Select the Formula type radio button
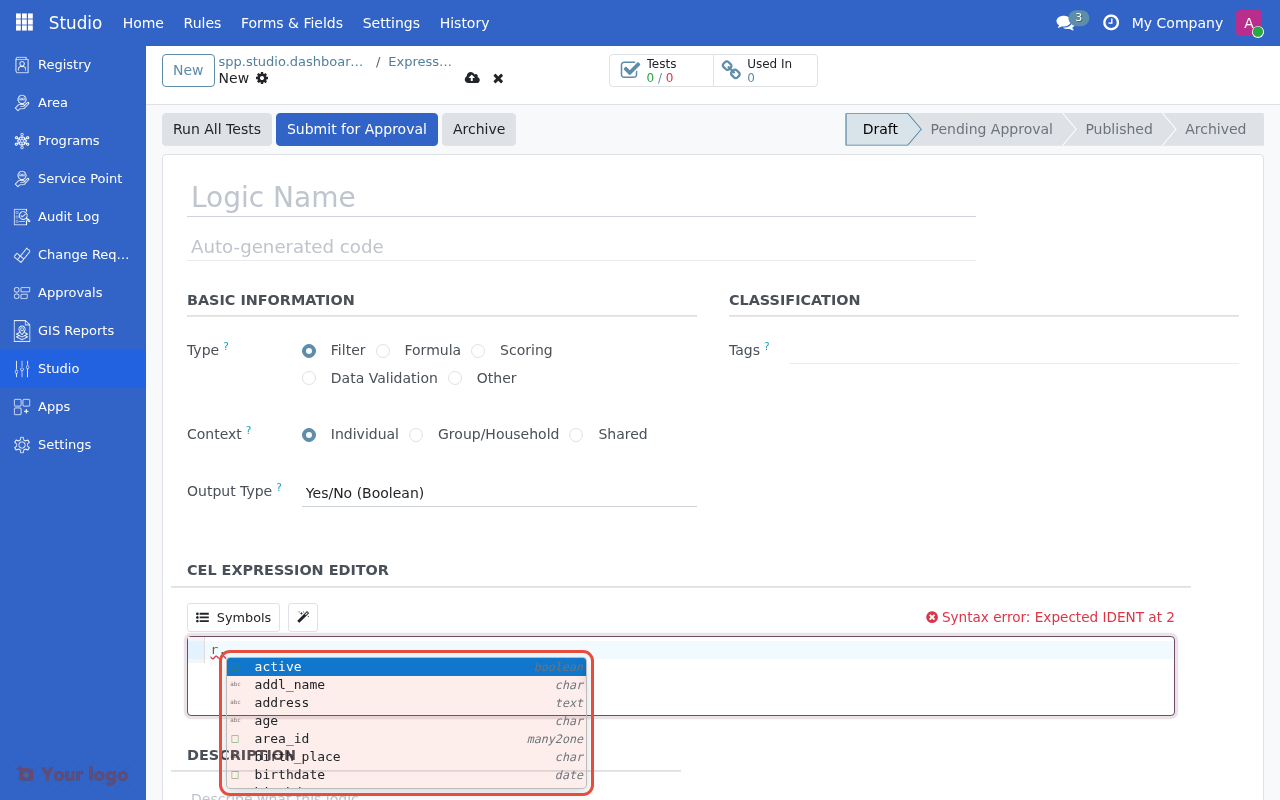 tap(383, 351)
